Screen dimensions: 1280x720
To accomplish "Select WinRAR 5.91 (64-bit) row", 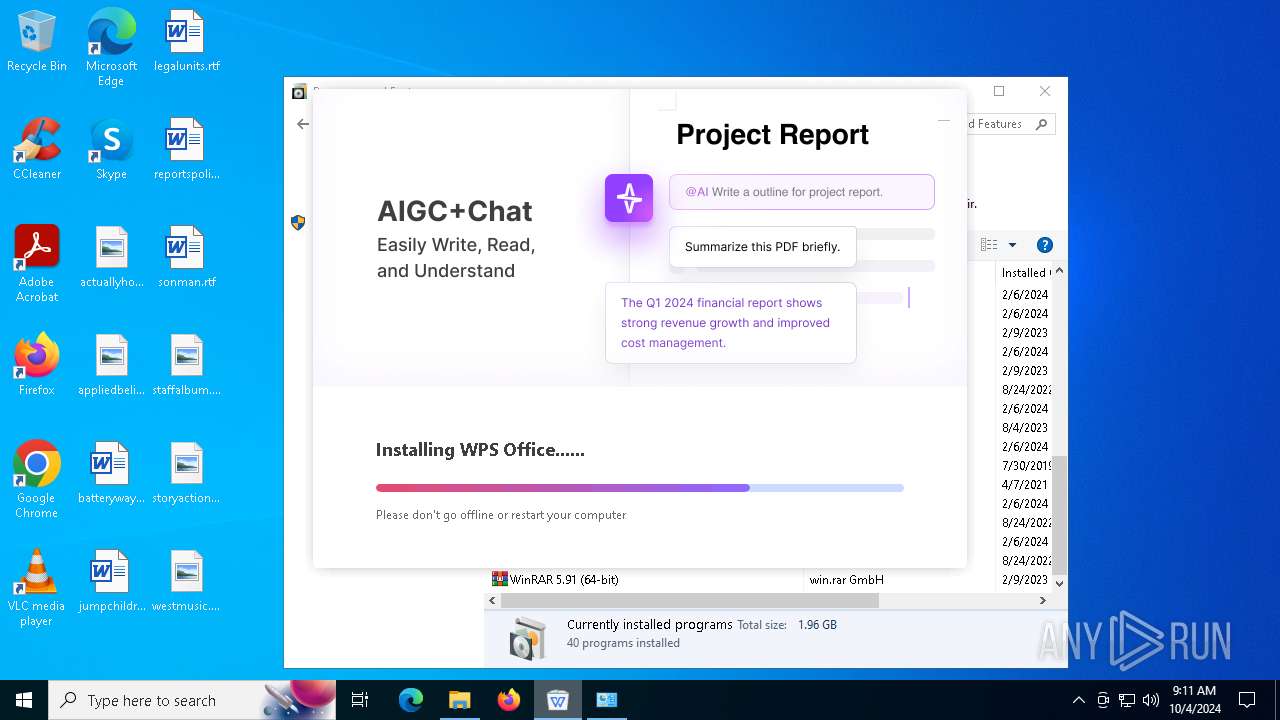I will coord(770,580).
